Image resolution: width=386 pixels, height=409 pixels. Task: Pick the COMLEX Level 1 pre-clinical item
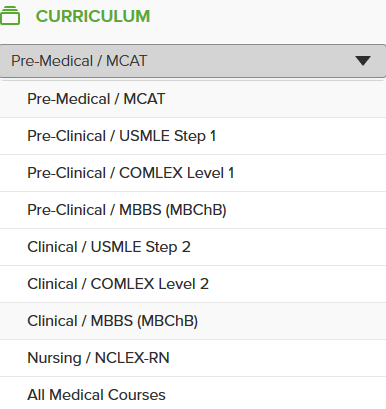tap(193, 173)
